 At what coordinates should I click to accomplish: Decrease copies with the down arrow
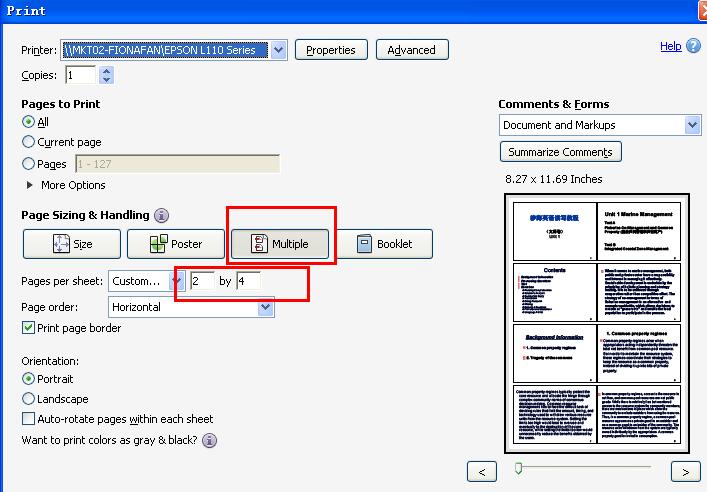pos(106,79)
